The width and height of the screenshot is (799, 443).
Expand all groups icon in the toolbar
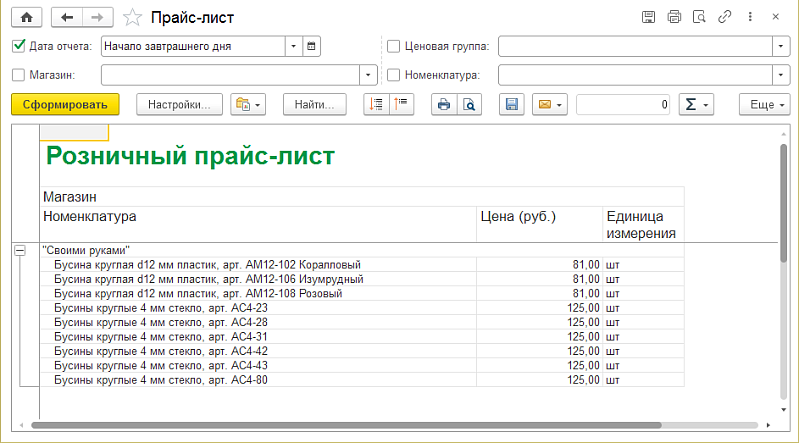pos(376,104)
